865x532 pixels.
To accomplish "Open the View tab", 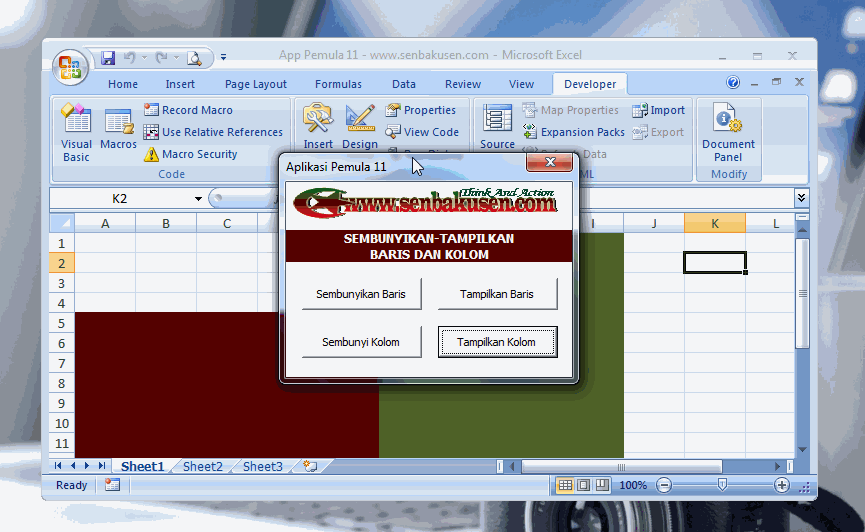I will (521, 84).
